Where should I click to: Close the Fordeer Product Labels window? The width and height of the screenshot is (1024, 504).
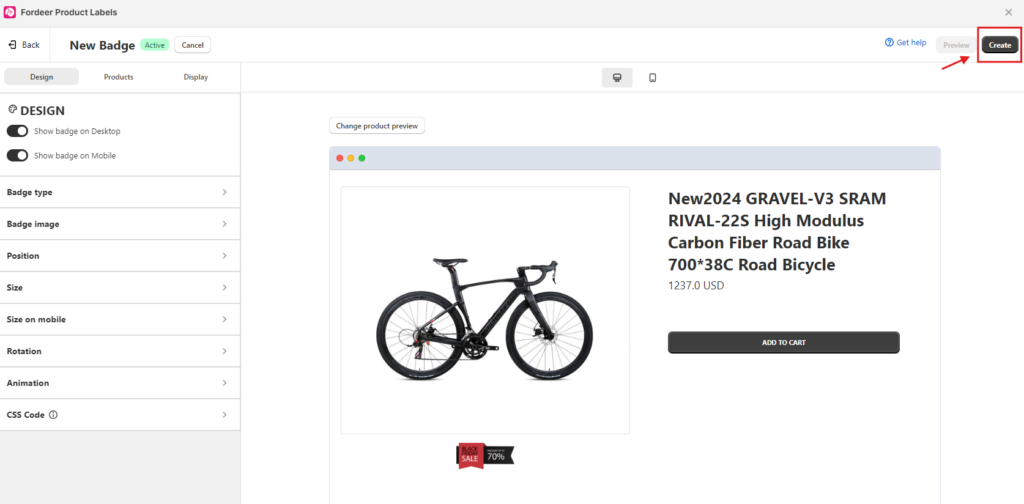(x=1008, y=12)
